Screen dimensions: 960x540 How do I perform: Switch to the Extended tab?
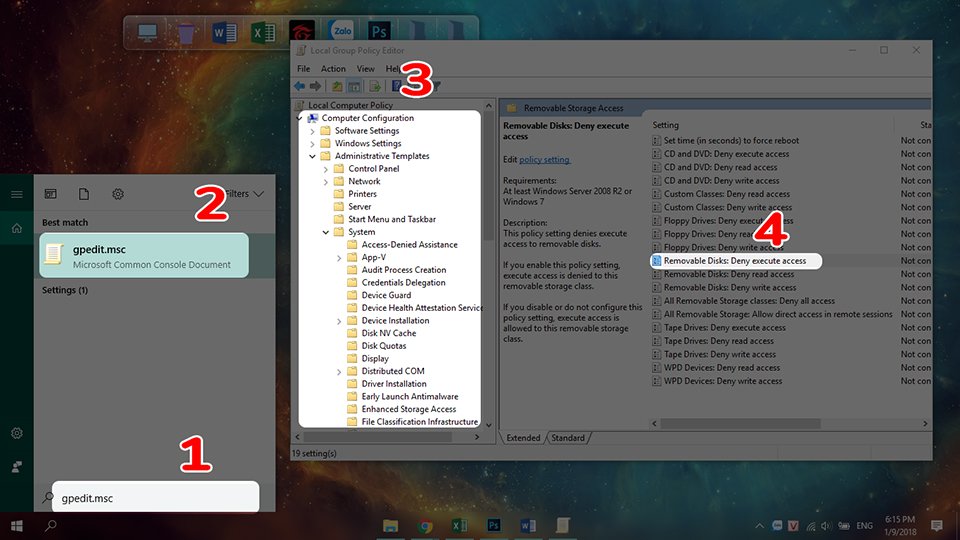tap(523, 438)
